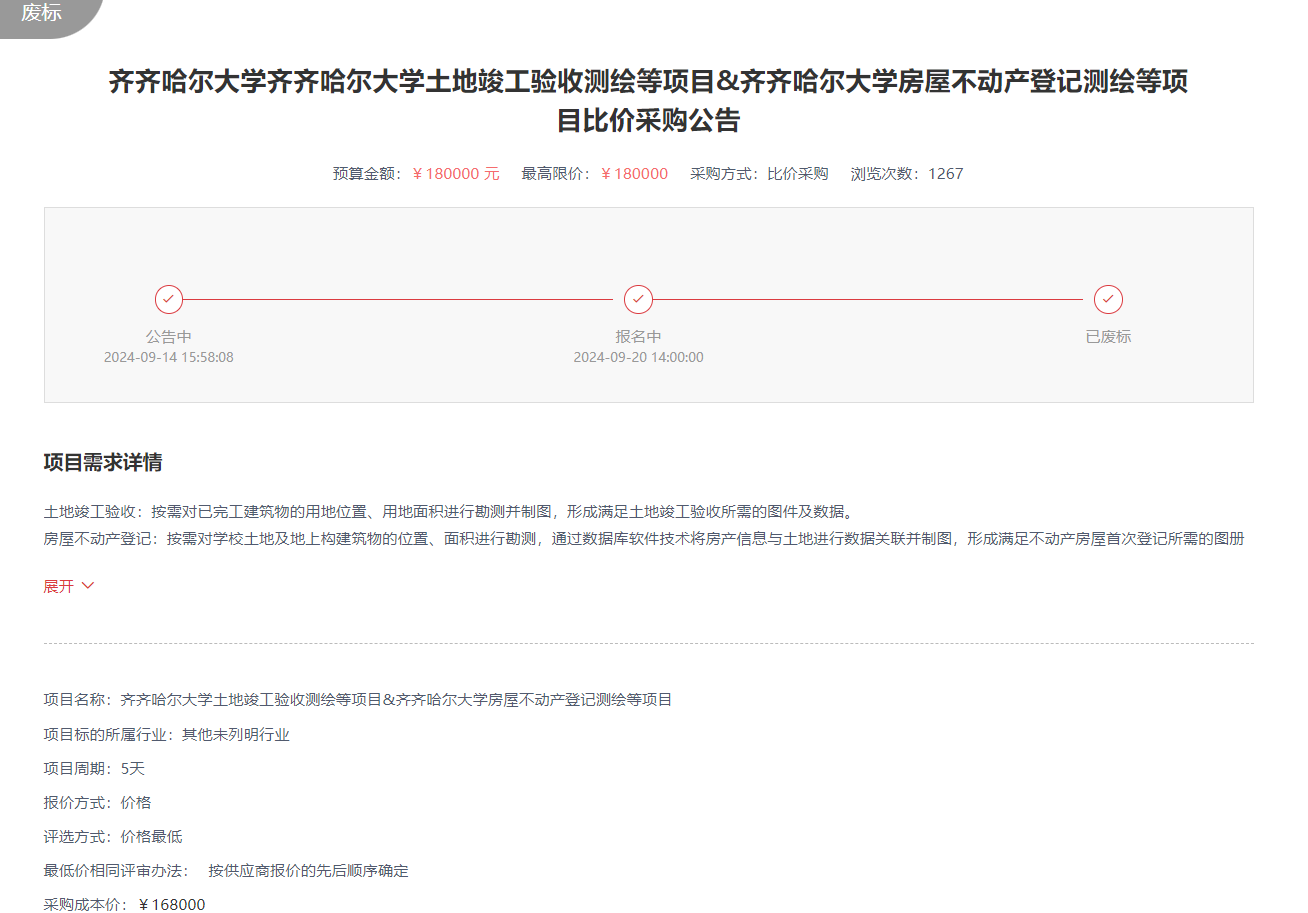
Task: Click the 废标 status badge
Action: [x=42, y=15]
